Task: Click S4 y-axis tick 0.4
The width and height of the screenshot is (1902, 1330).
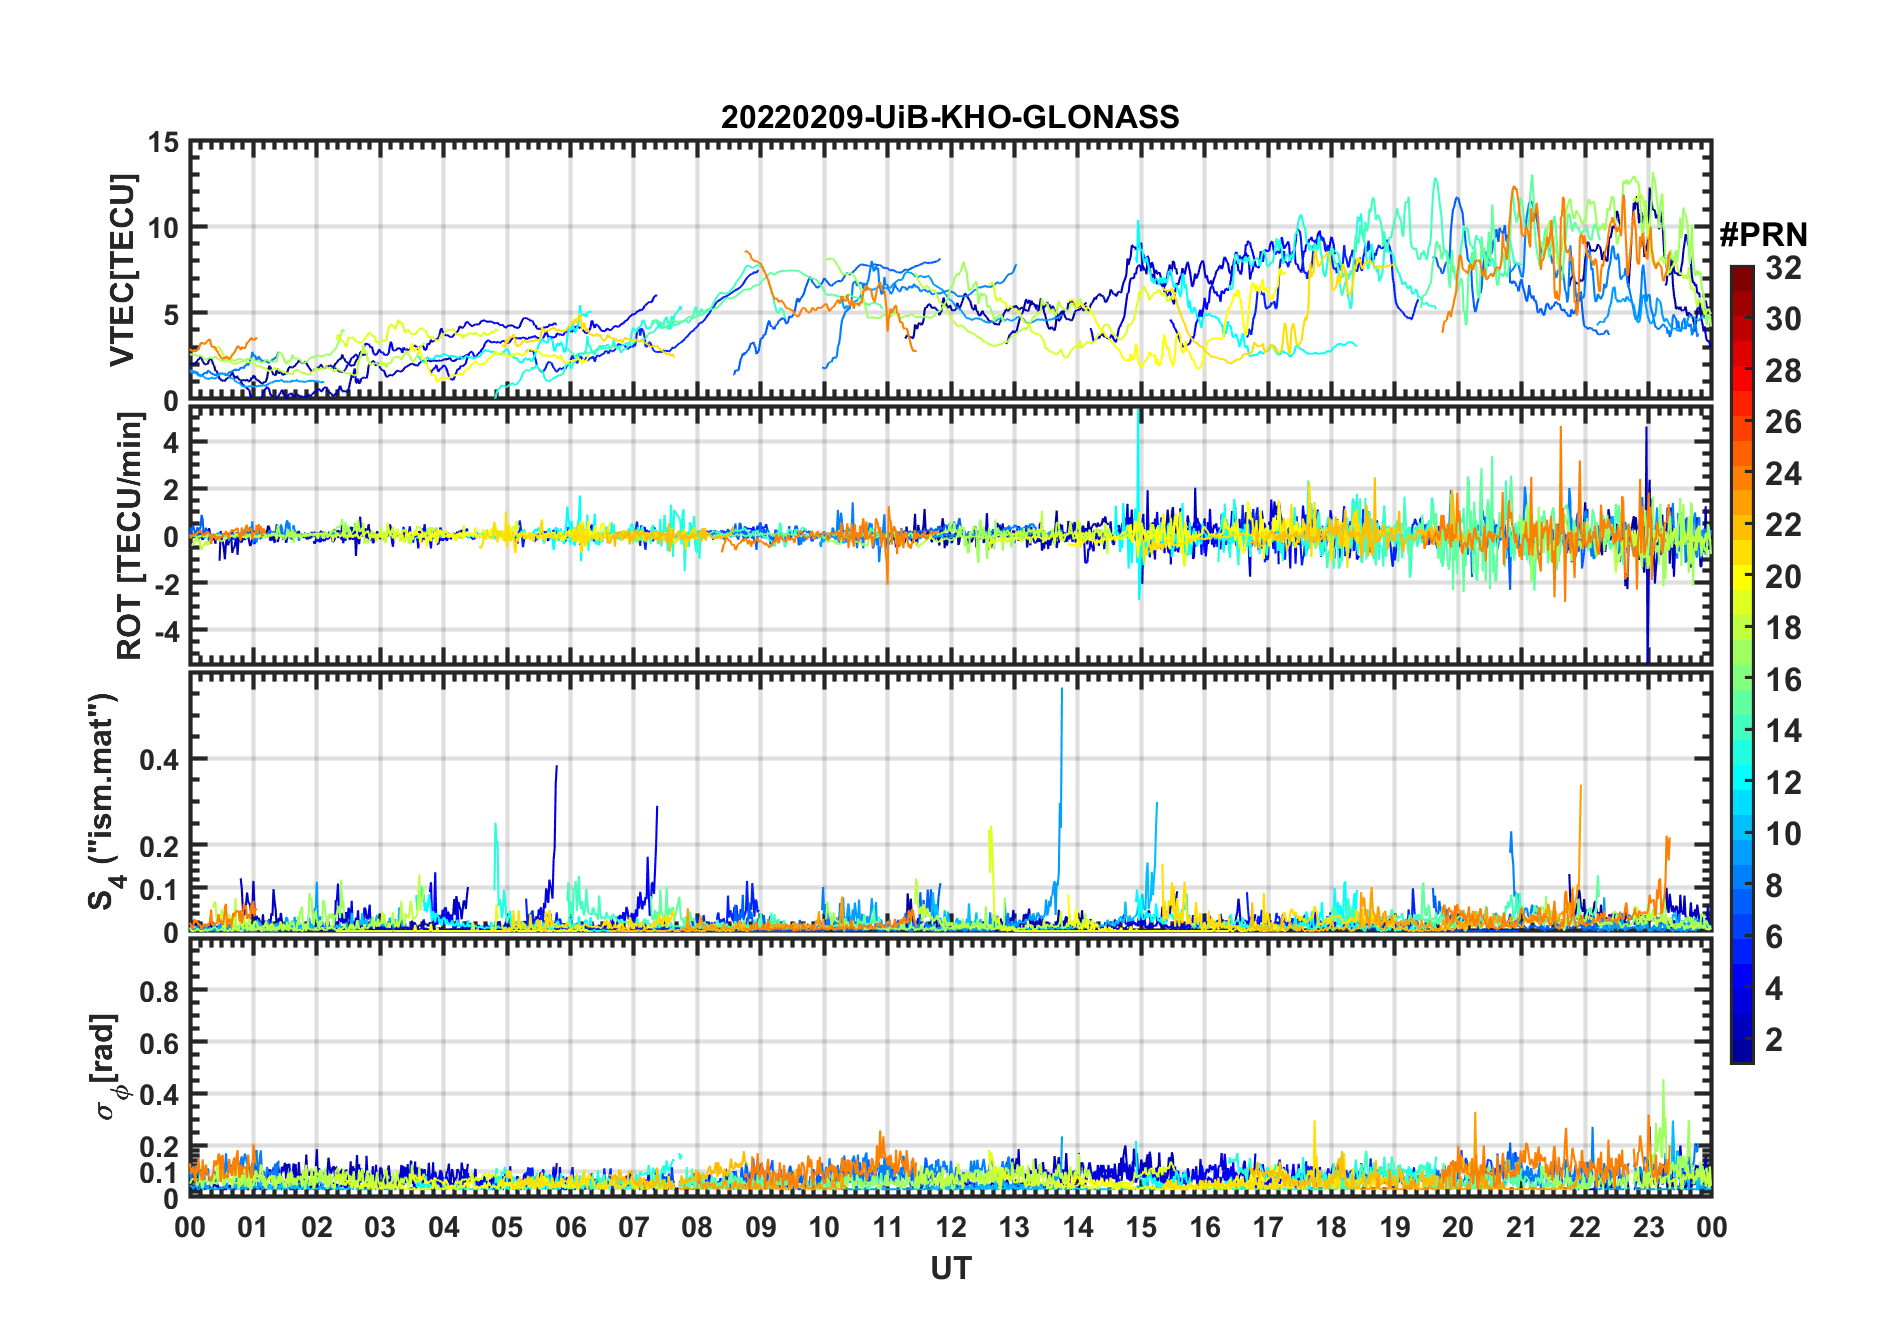Action: tap(160, 760)
